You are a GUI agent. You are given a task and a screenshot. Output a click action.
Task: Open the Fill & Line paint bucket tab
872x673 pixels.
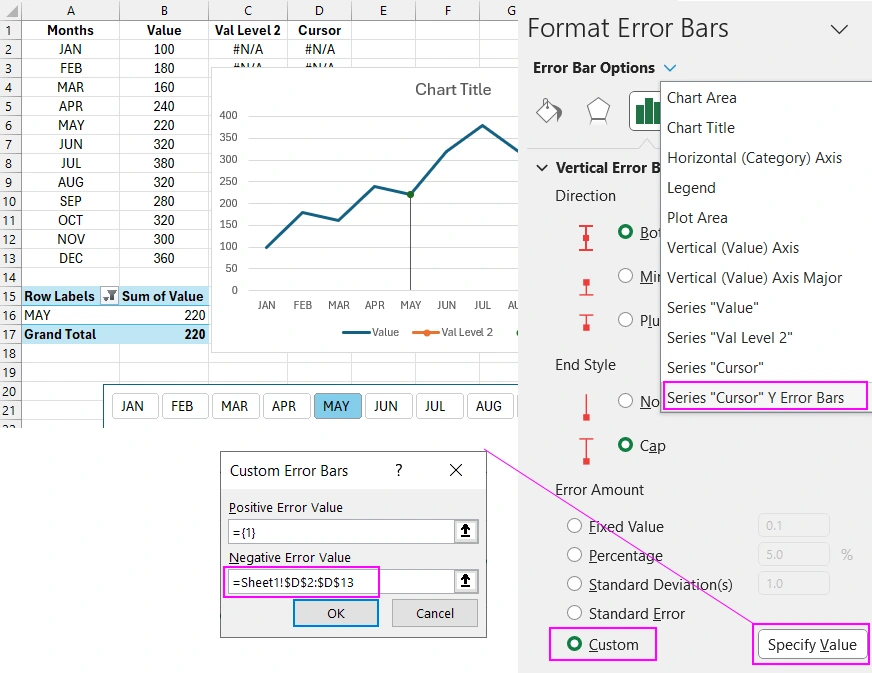tap(548, 110)
